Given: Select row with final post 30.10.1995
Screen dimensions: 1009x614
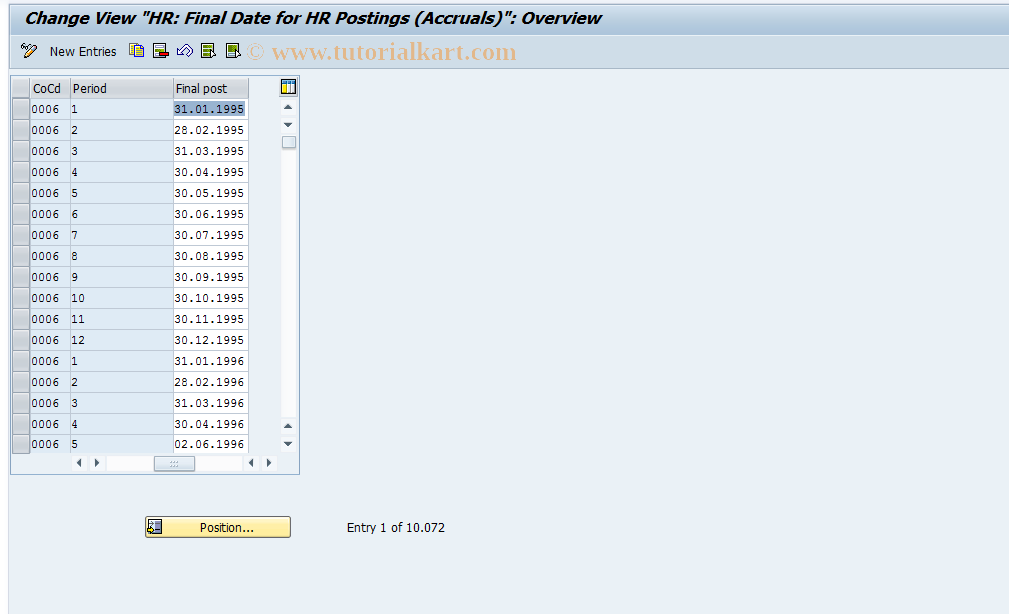Looking at the screenshot, I should tap(21, 298).
